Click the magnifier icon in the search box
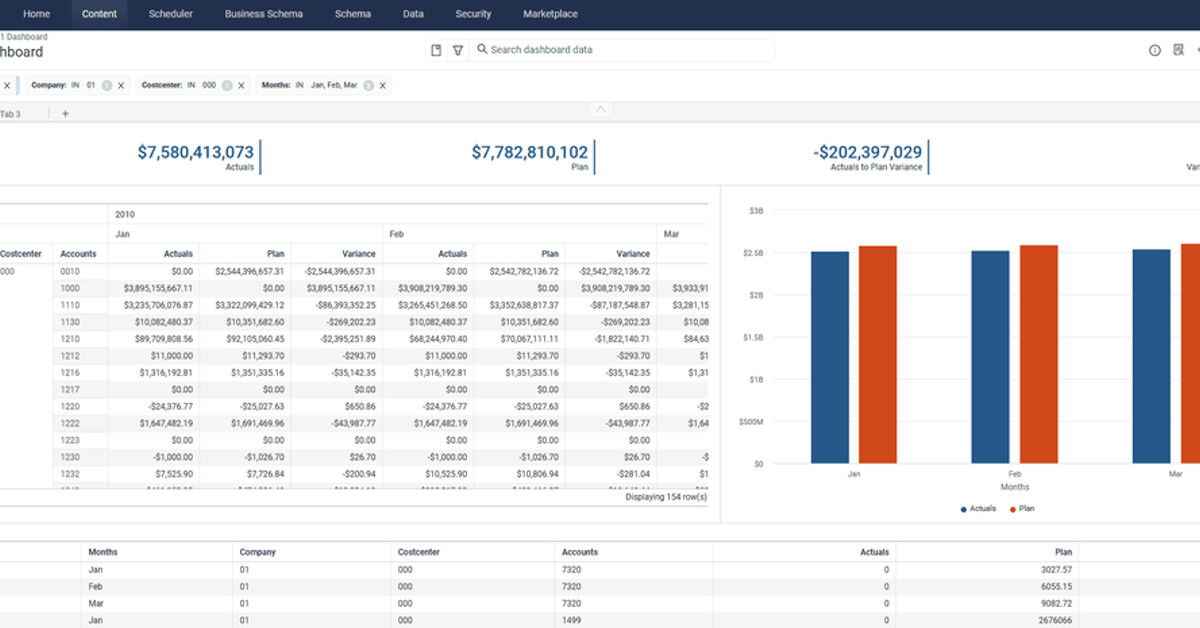 click(482, 49)
